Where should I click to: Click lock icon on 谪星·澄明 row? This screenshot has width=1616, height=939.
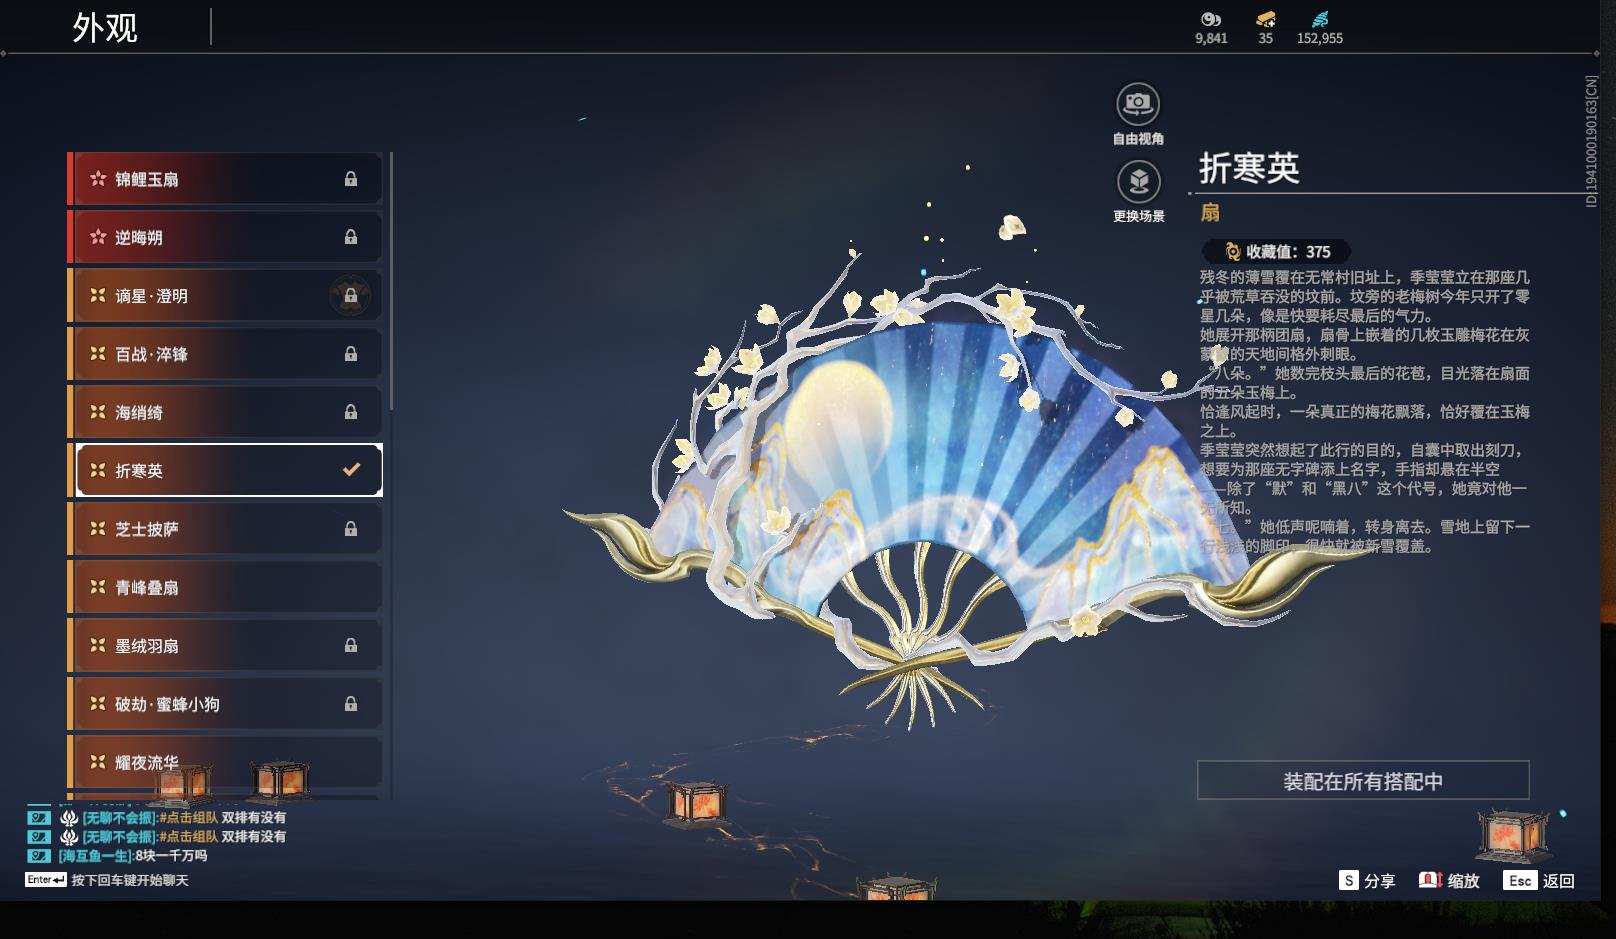351,296
